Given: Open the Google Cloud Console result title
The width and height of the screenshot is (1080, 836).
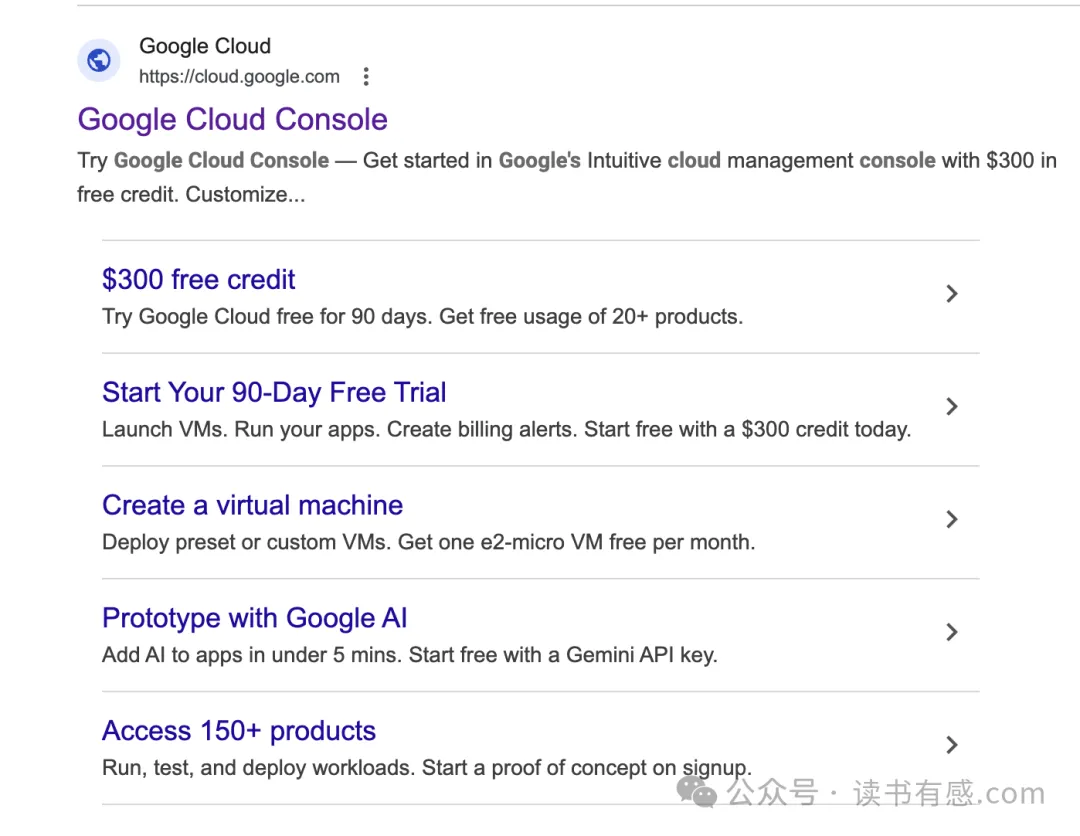Looking at the screenshot, I should tap(232, 119).
